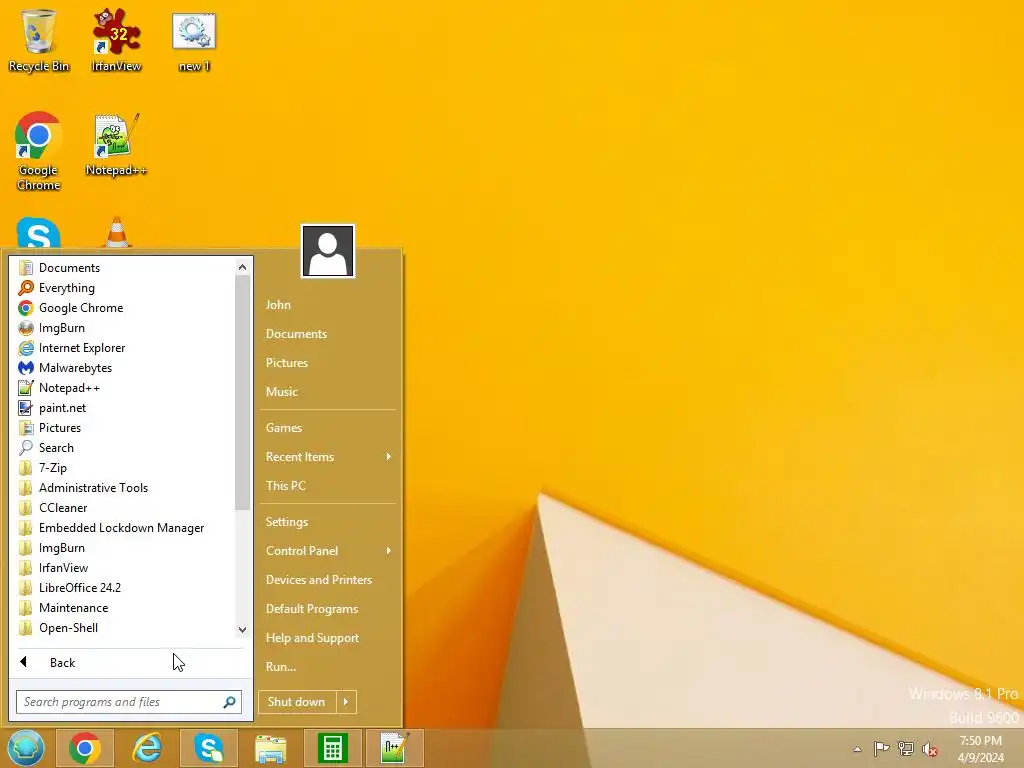Viewport: 1024px width, 768px height.
Task: Click the user account picture
Action: pyautogui.click(x=328, y=251)
